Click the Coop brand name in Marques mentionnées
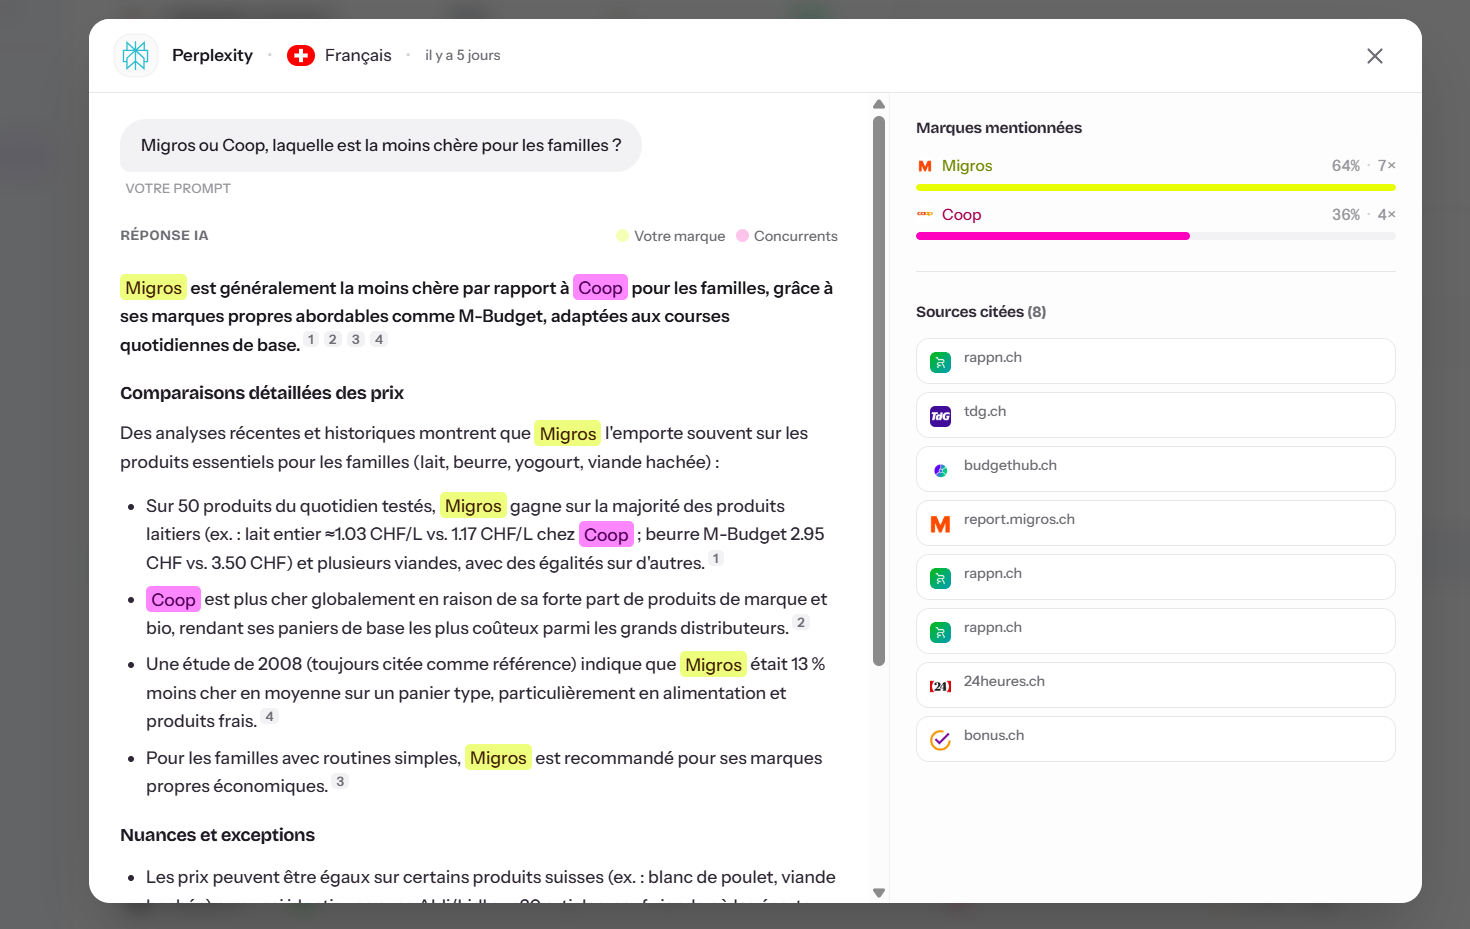The height and width of the screenshot is (929, 1470). 961,215
